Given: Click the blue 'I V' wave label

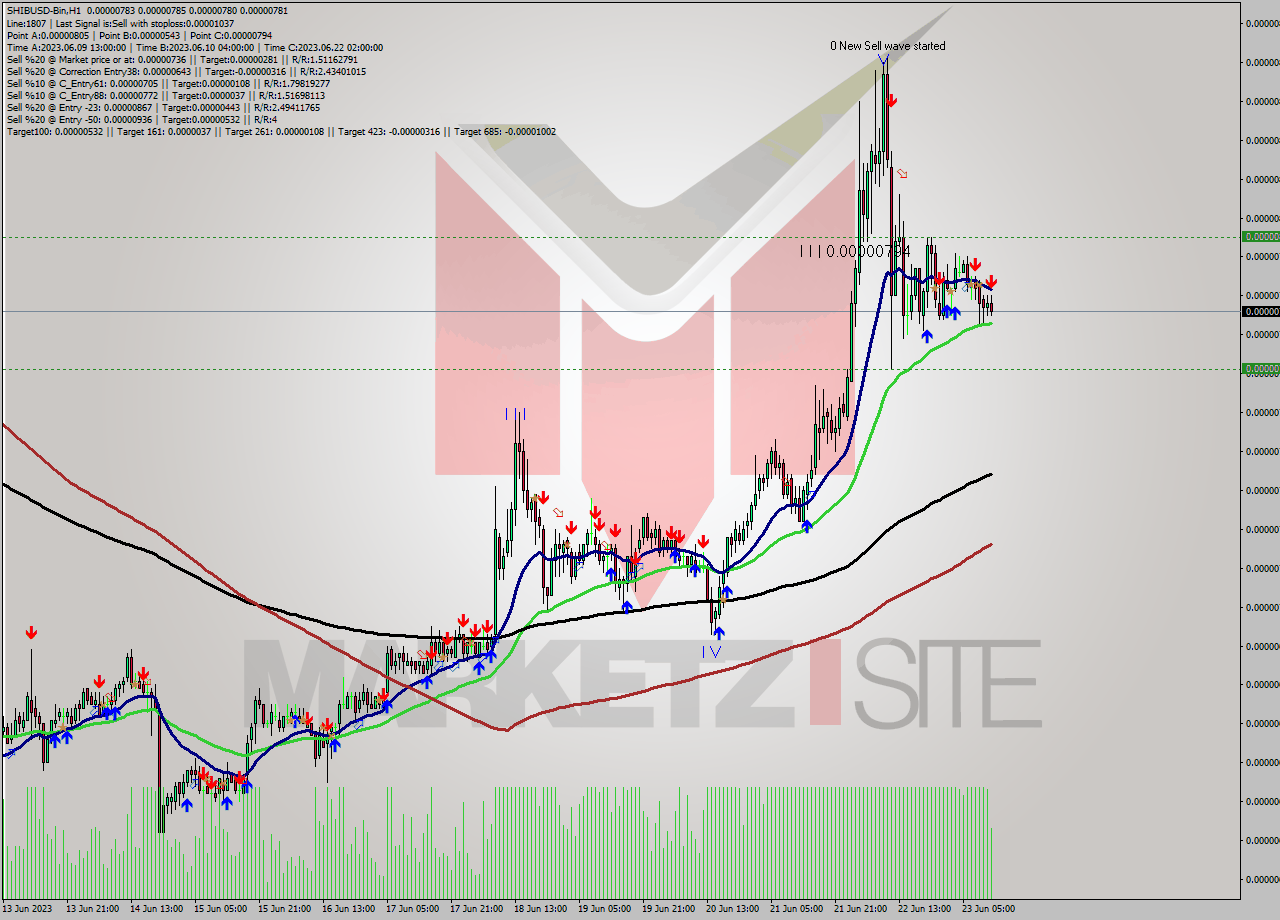Looking at the screenshot, I should [x=710, y=651].
